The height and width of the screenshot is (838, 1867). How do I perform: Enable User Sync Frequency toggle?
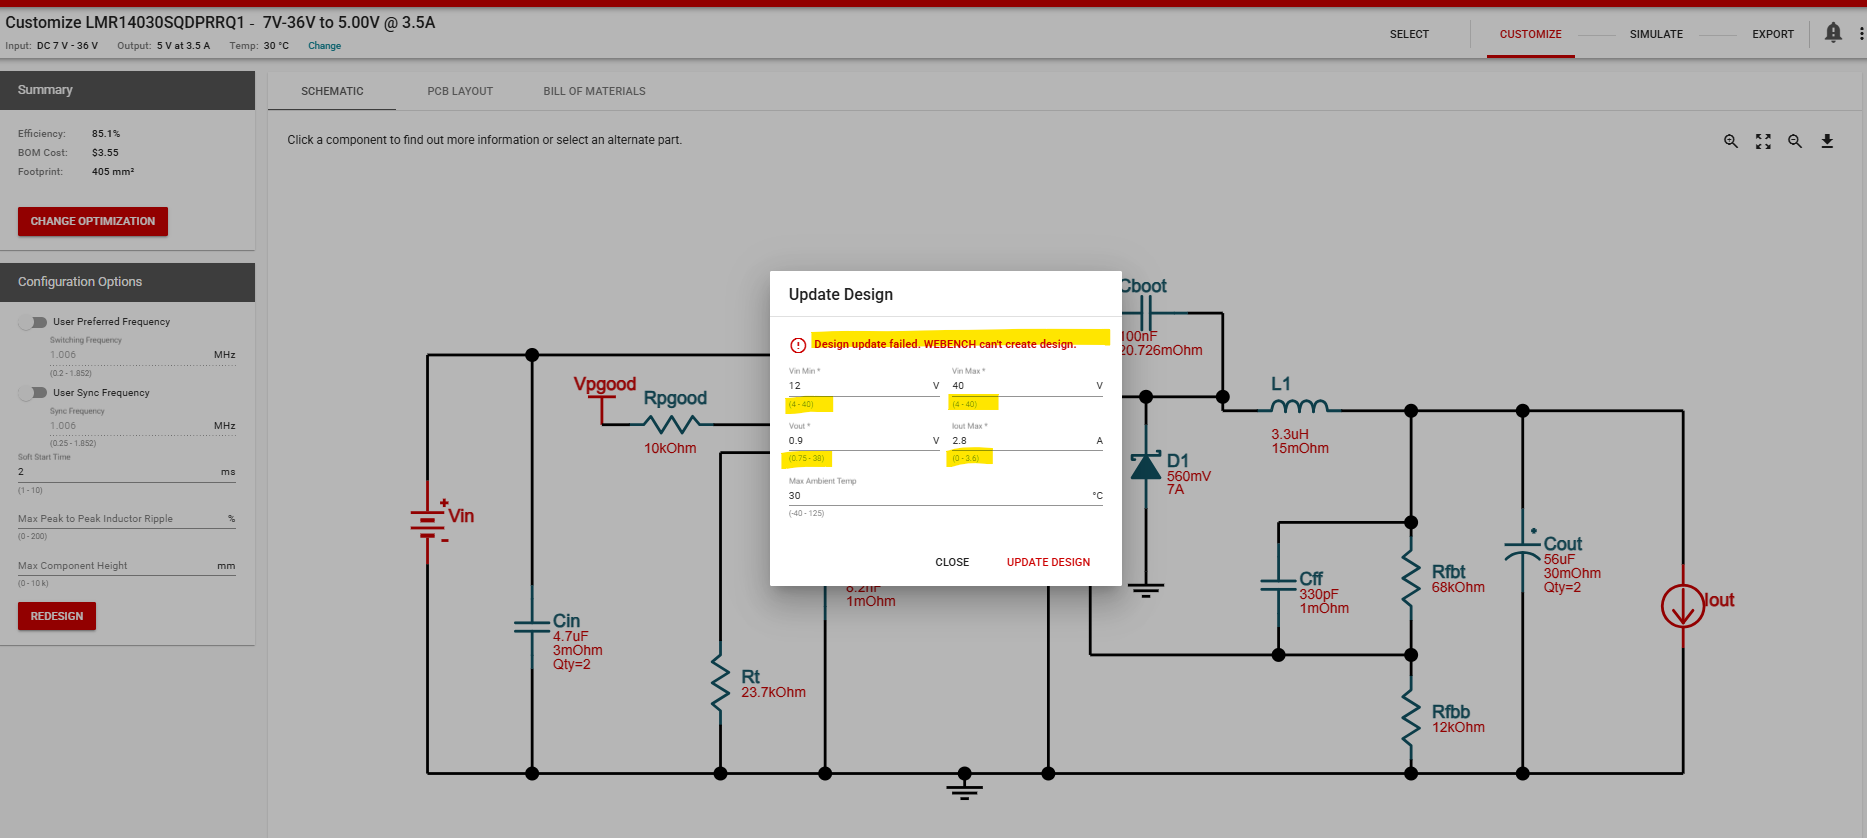pyautogui.click(x=33, y=393)
